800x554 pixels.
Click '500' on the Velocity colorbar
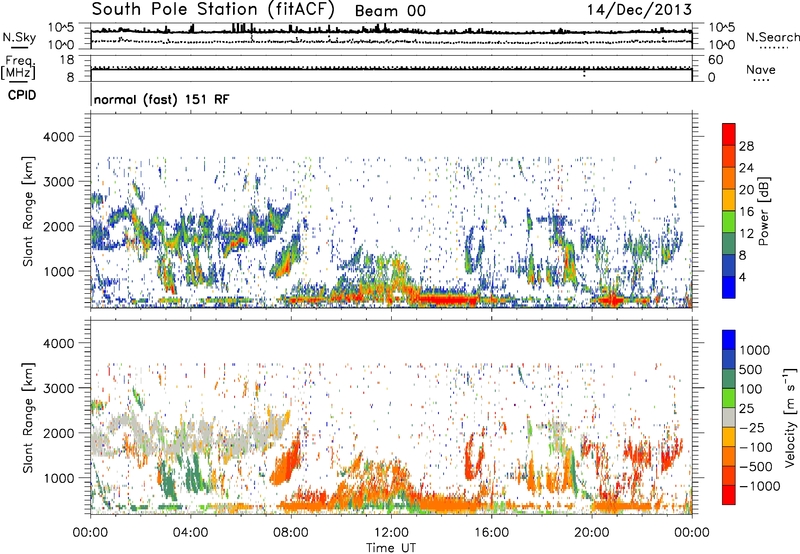click(751, 369)
